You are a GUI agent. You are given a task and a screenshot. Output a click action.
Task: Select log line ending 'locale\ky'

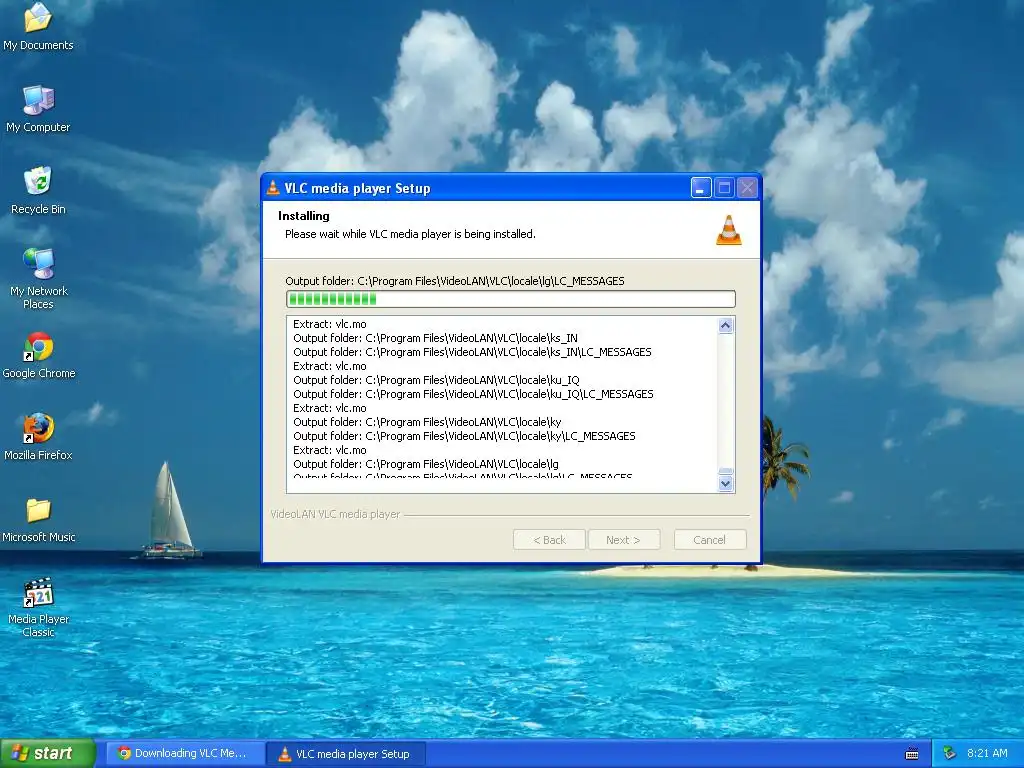(427, 422)
